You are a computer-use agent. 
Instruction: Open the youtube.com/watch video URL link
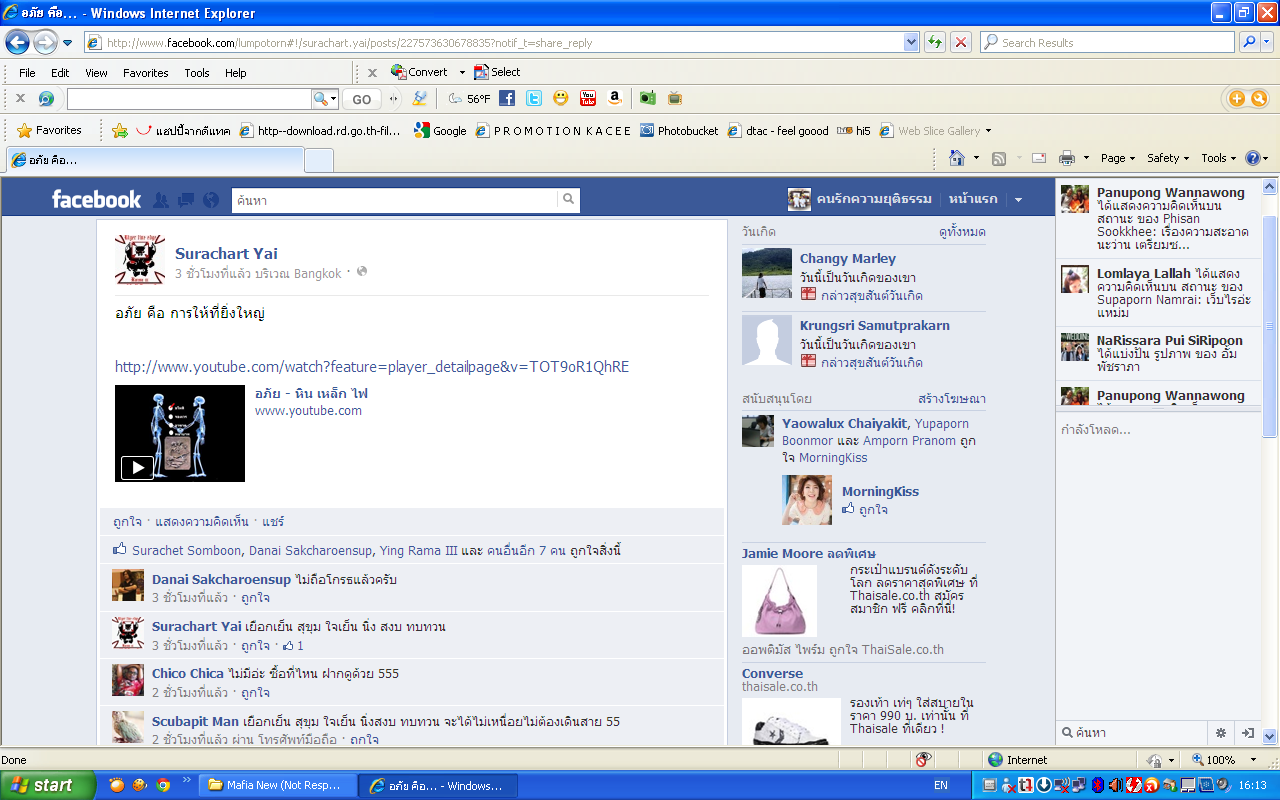tap(372, 367)
